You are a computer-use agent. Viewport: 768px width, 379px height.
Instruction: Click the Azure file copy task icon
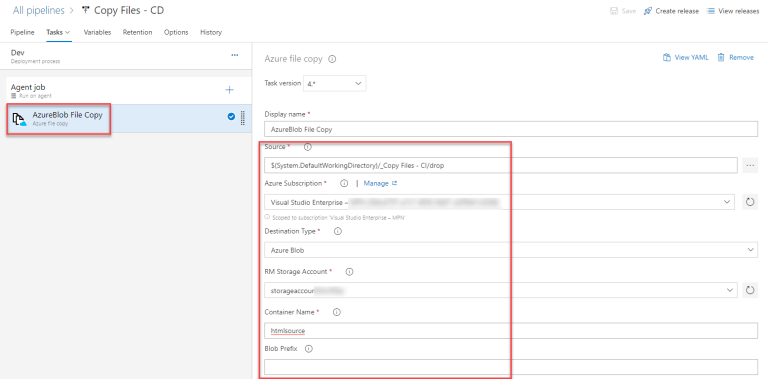click(x=20, y=119)
